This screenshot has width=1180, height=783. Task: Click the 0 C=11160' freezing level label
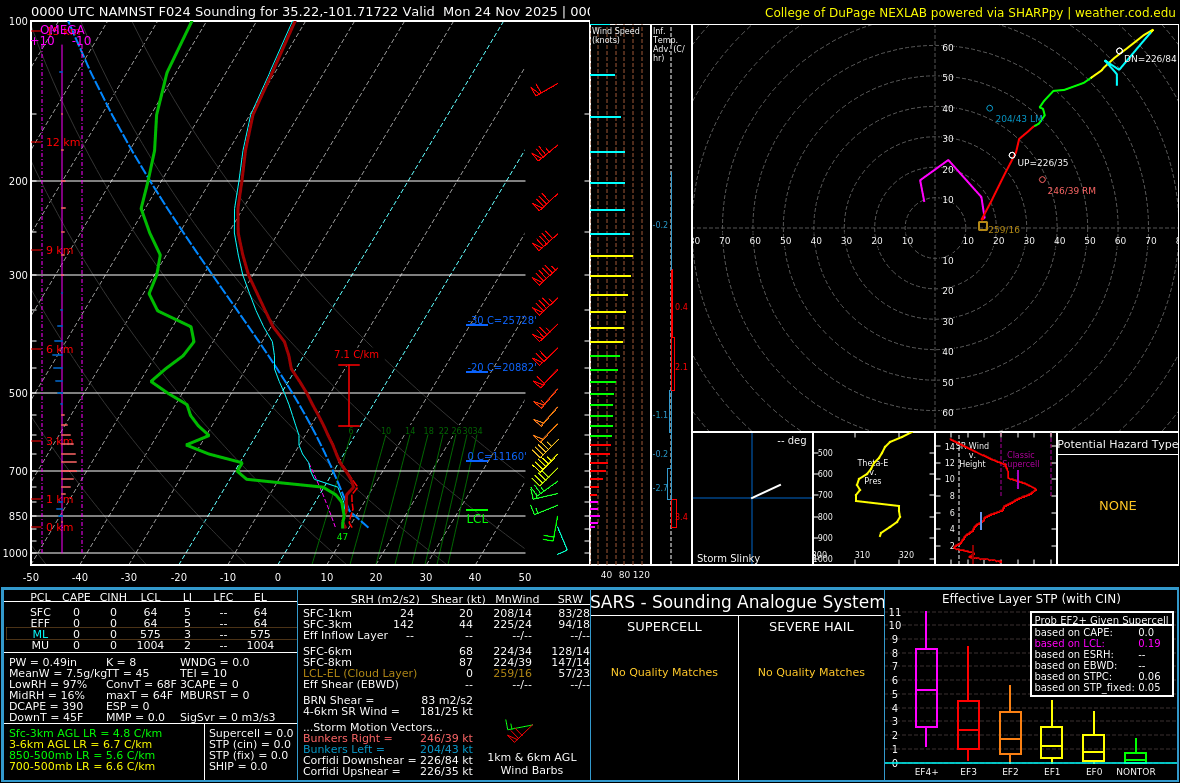pyautogui.click(x=497, y=456)
